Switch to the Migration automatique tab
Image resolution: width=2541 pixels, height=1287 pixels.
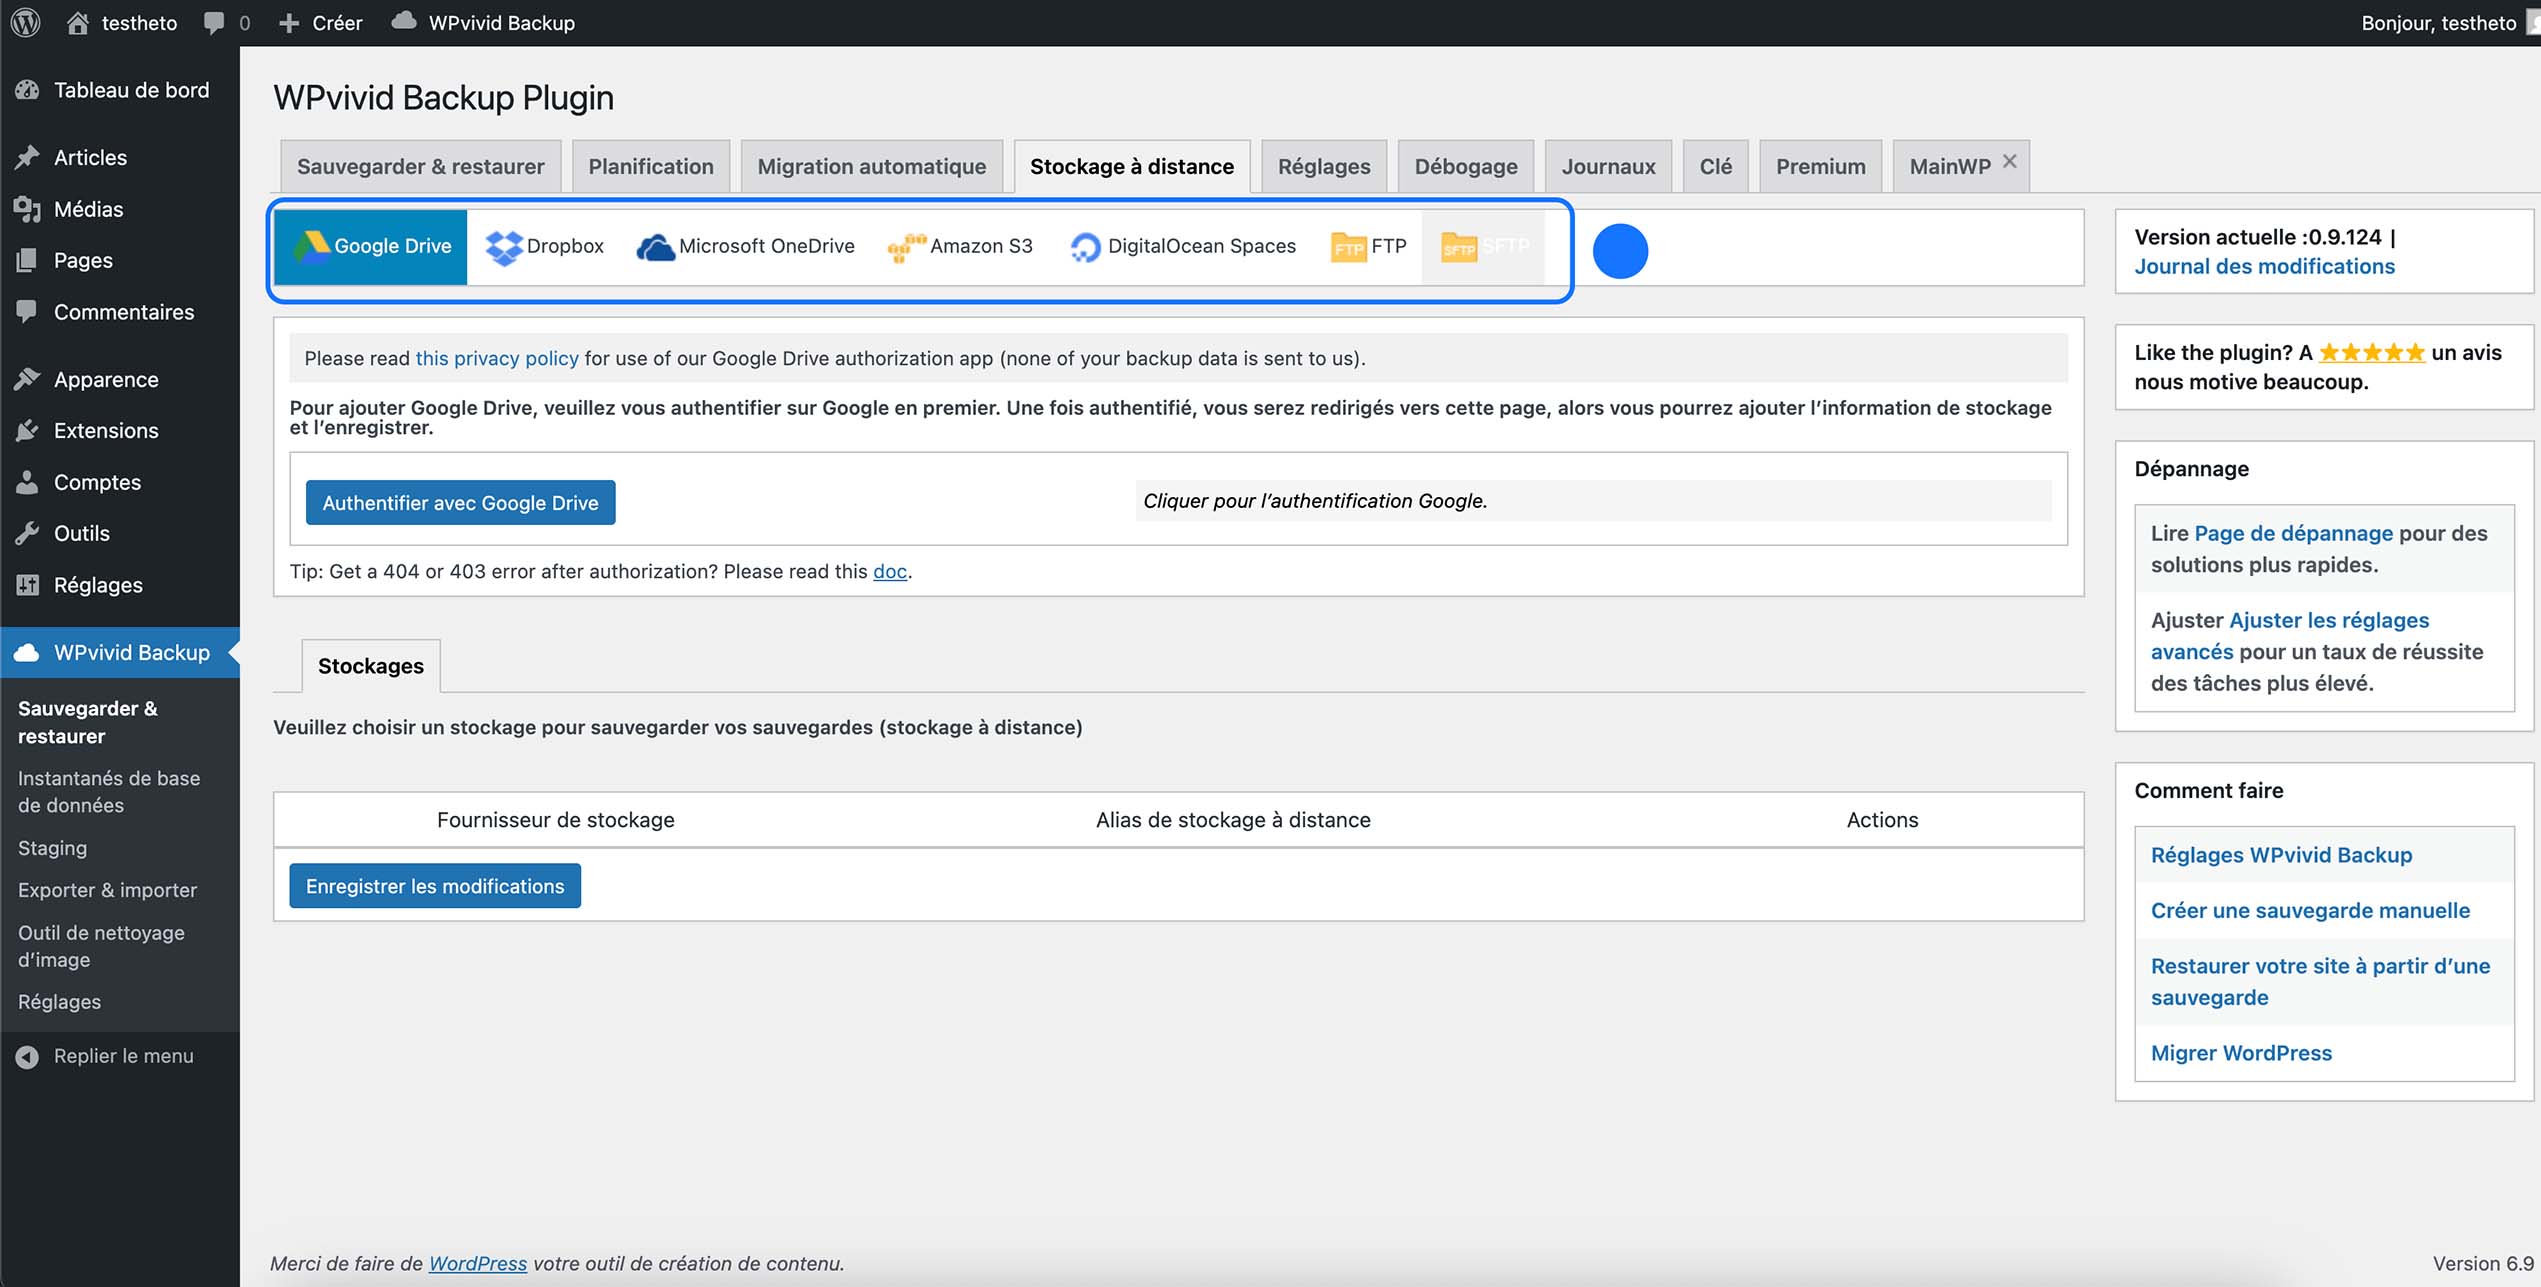[870, 166]
